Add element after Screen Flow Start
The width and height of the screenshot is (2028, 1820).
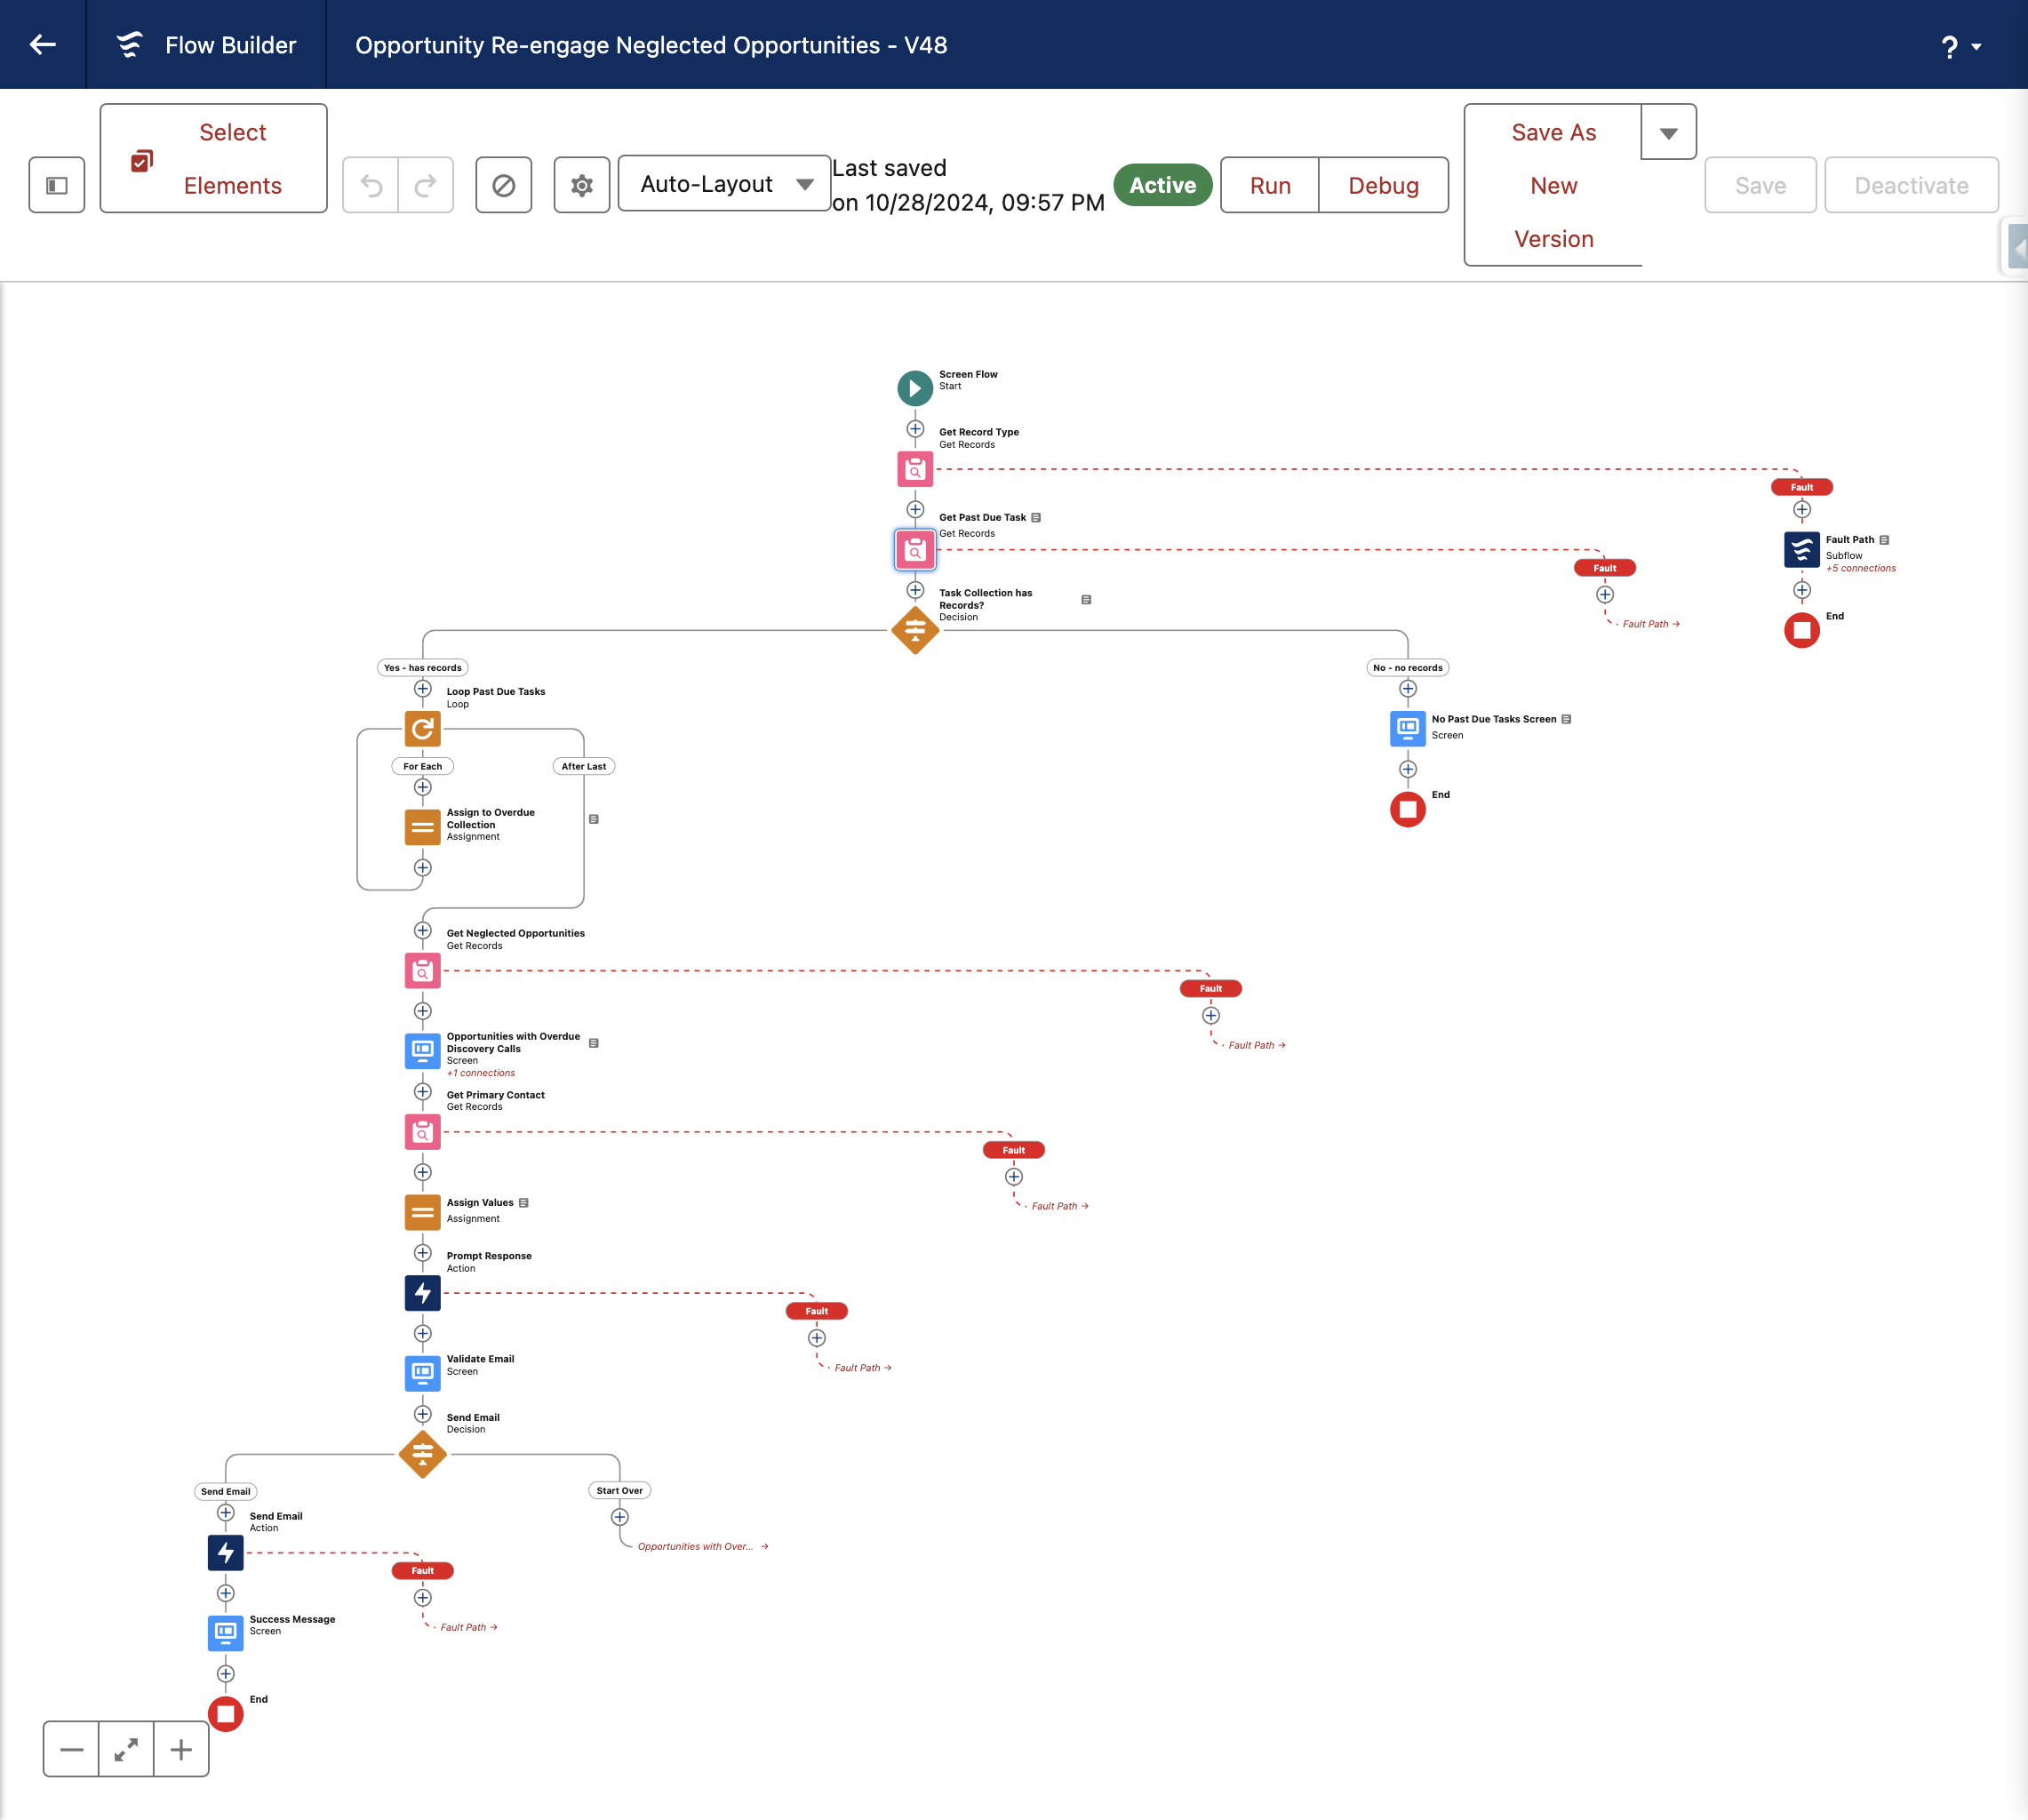point(915,429)
